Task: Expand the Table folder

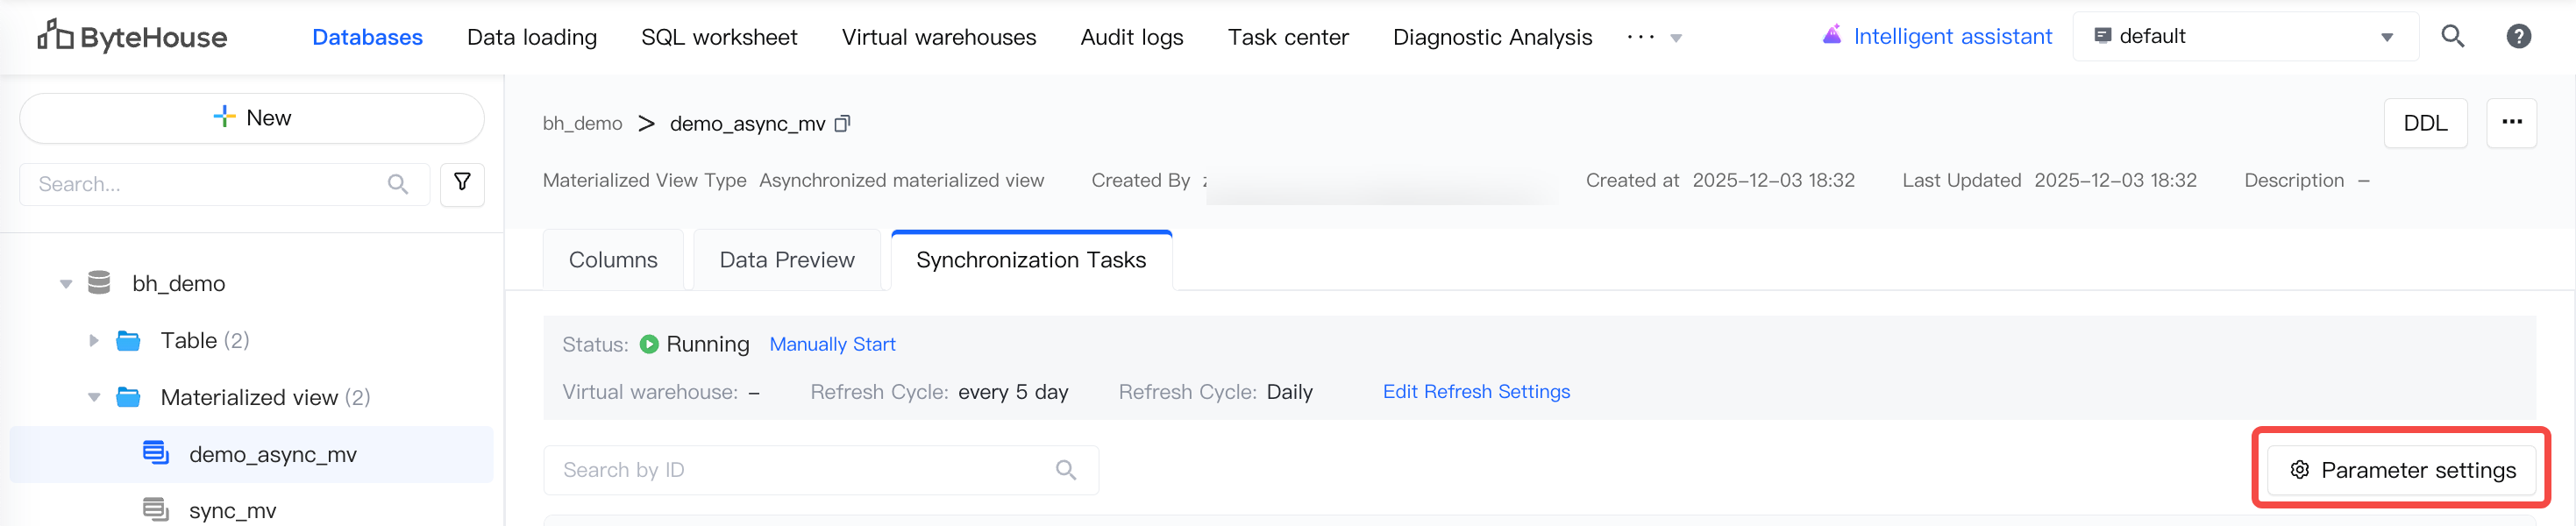Action: coord(94,341)
